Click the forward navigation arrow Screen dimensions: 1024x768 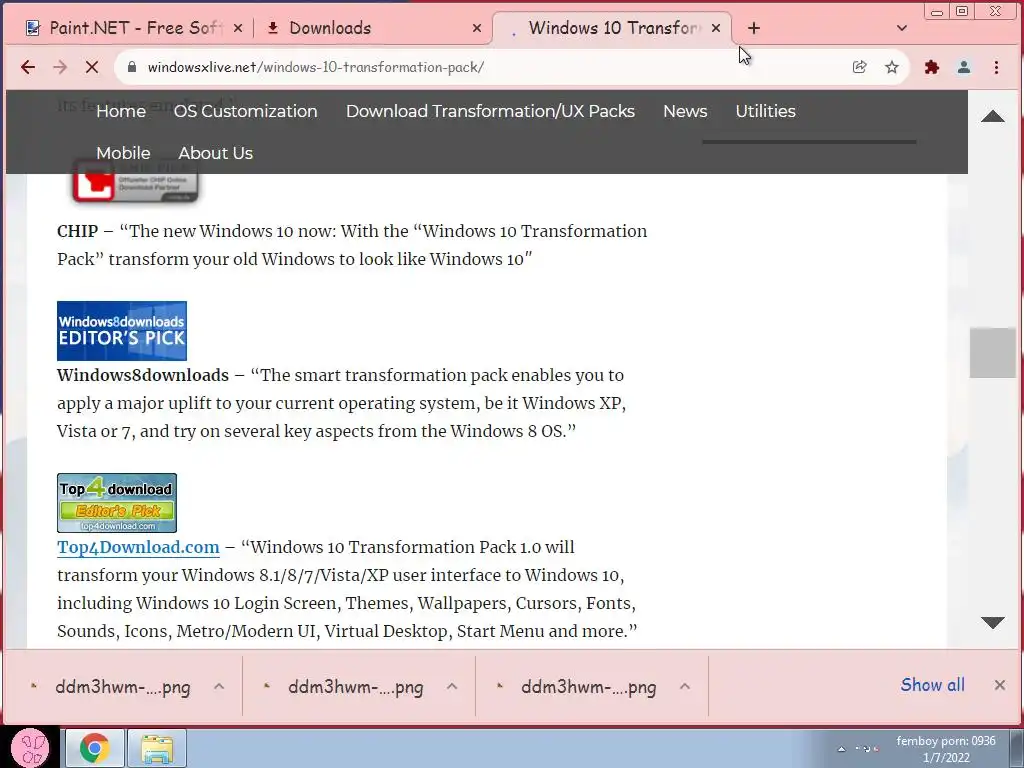[x=60, y=67]
